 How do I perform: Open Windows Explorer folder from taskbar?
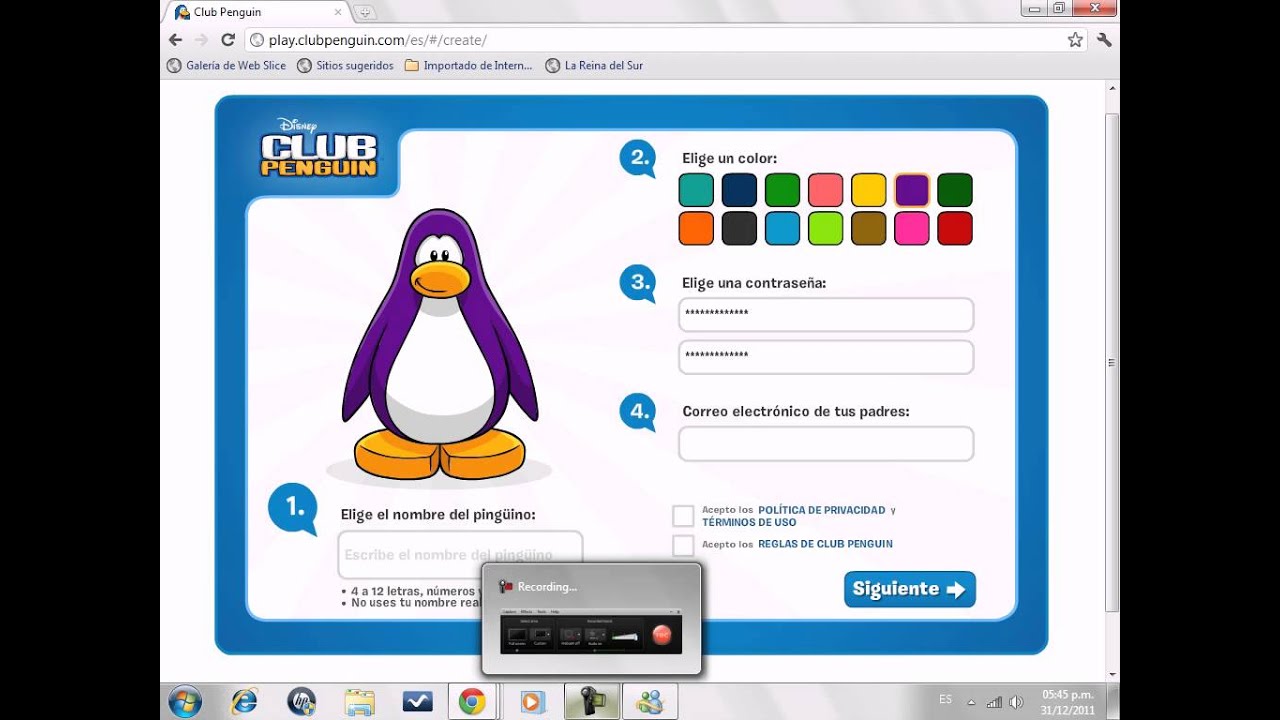(x=359, y=702)
